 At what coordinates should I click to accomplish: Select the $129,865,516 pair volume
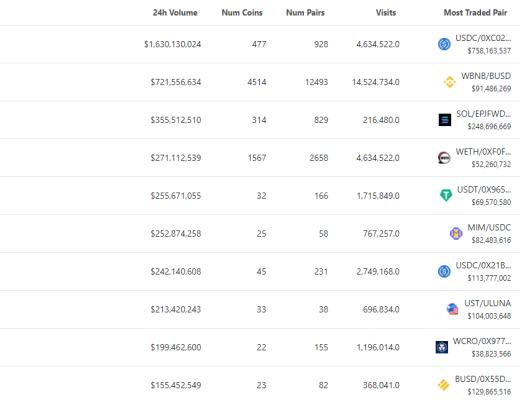click(x=489, y=392)
